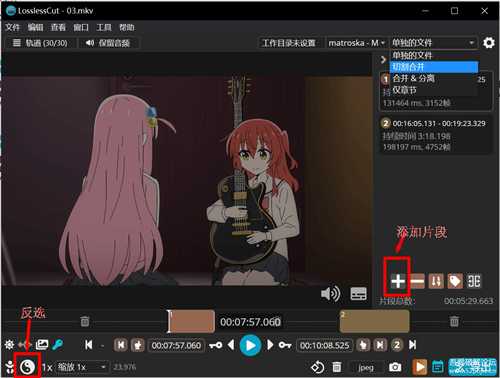500x378 pixels.
Task: Select the first 单独的文件 option in list
Action: click(x=433, y=55)
